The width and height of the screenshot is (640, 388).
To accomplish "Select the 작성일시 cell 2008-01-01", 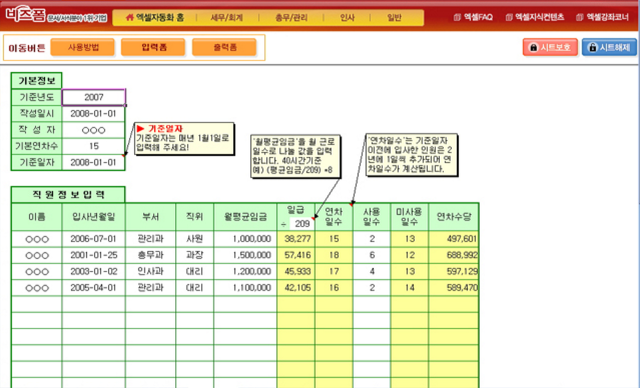I will 94,113.
